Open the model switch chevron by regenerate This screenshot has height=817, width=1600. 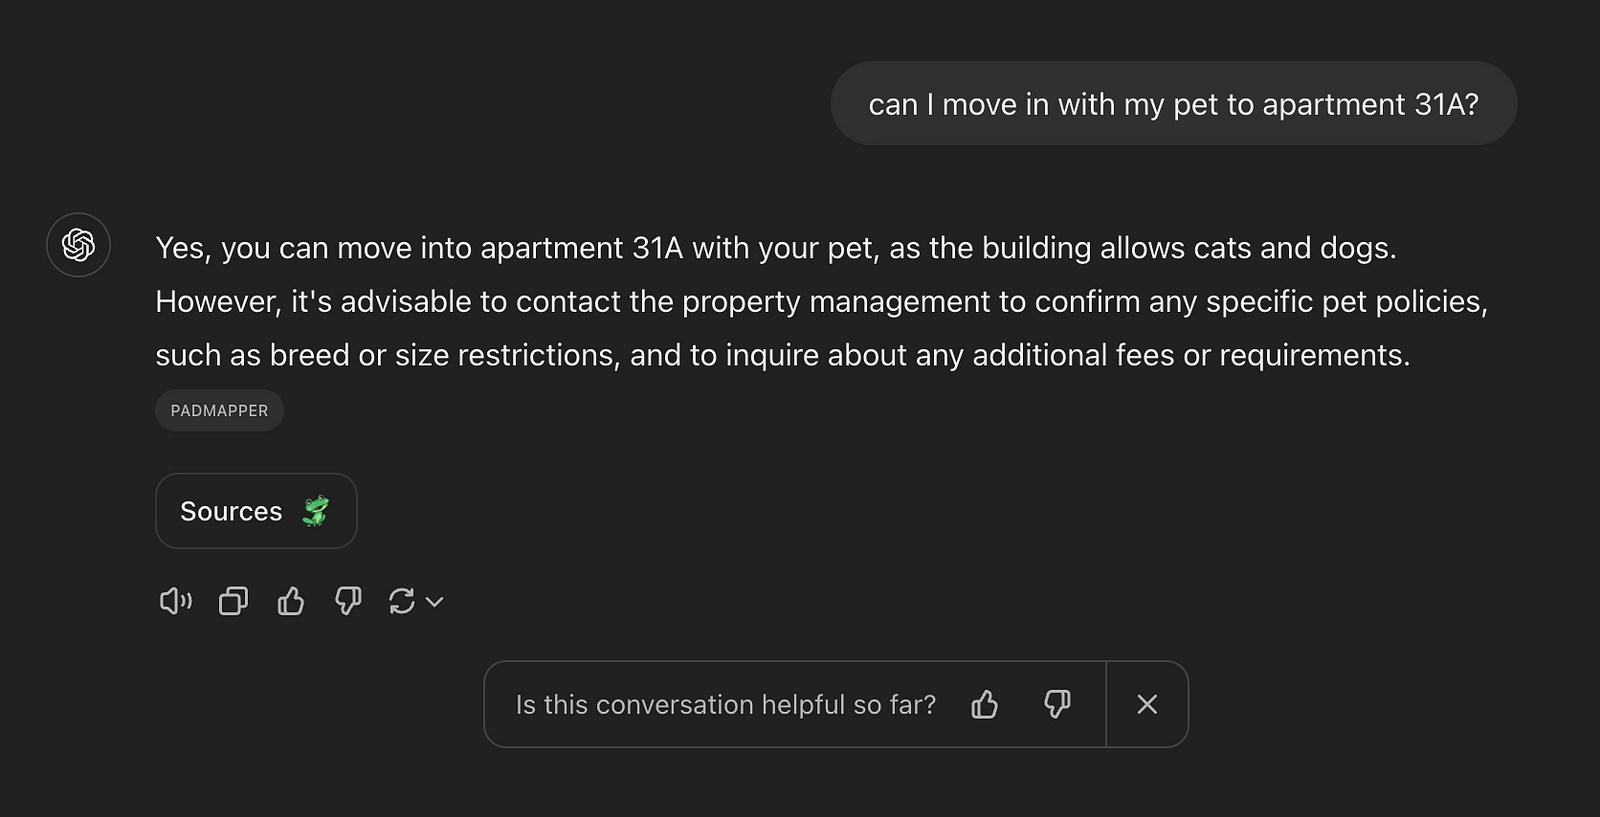click(435, 602)
